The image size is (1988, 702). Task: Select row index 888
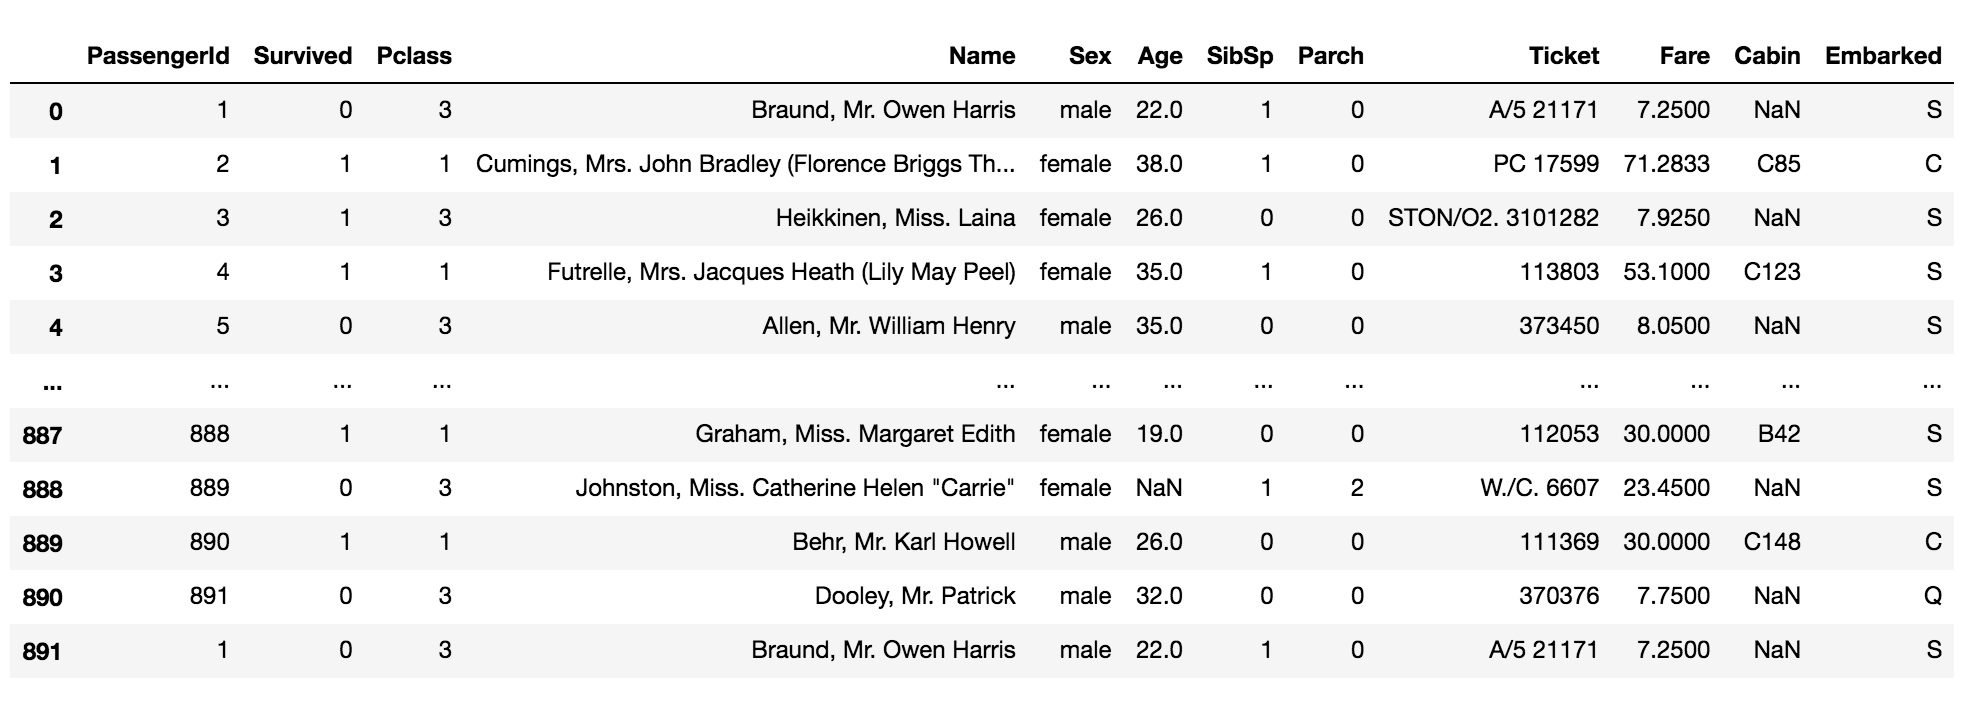[42, 489]
